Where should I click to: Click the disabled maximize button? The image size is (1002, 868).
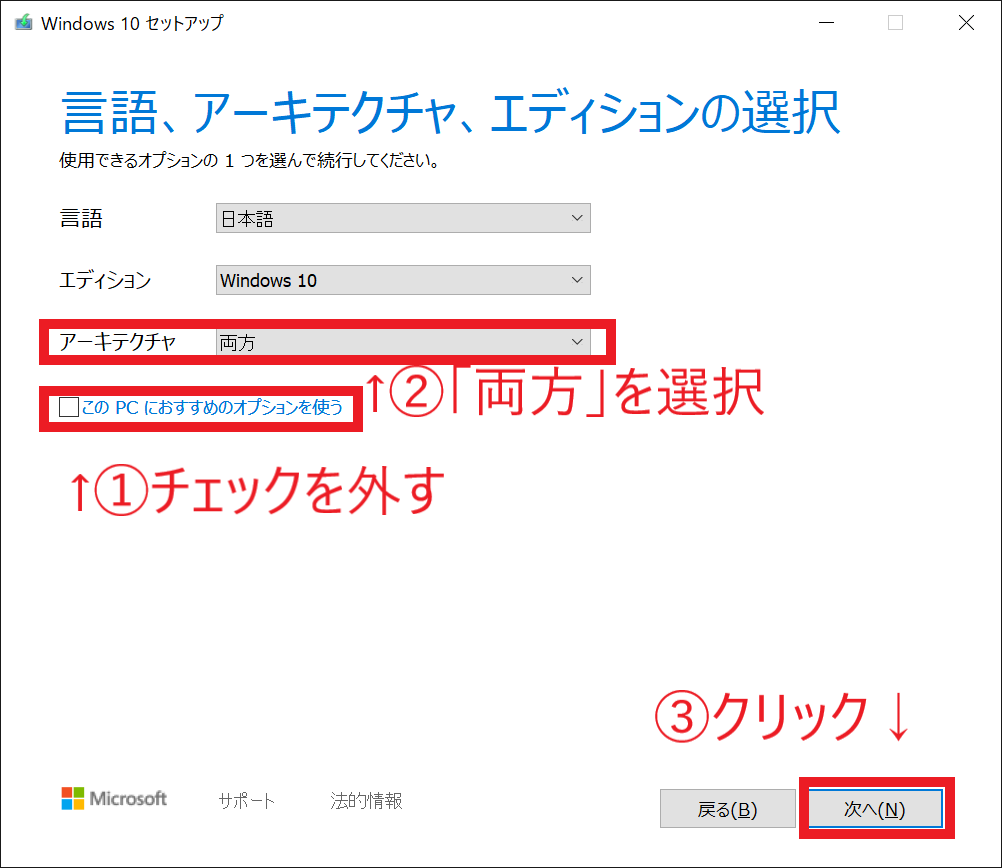click(895, 23)
